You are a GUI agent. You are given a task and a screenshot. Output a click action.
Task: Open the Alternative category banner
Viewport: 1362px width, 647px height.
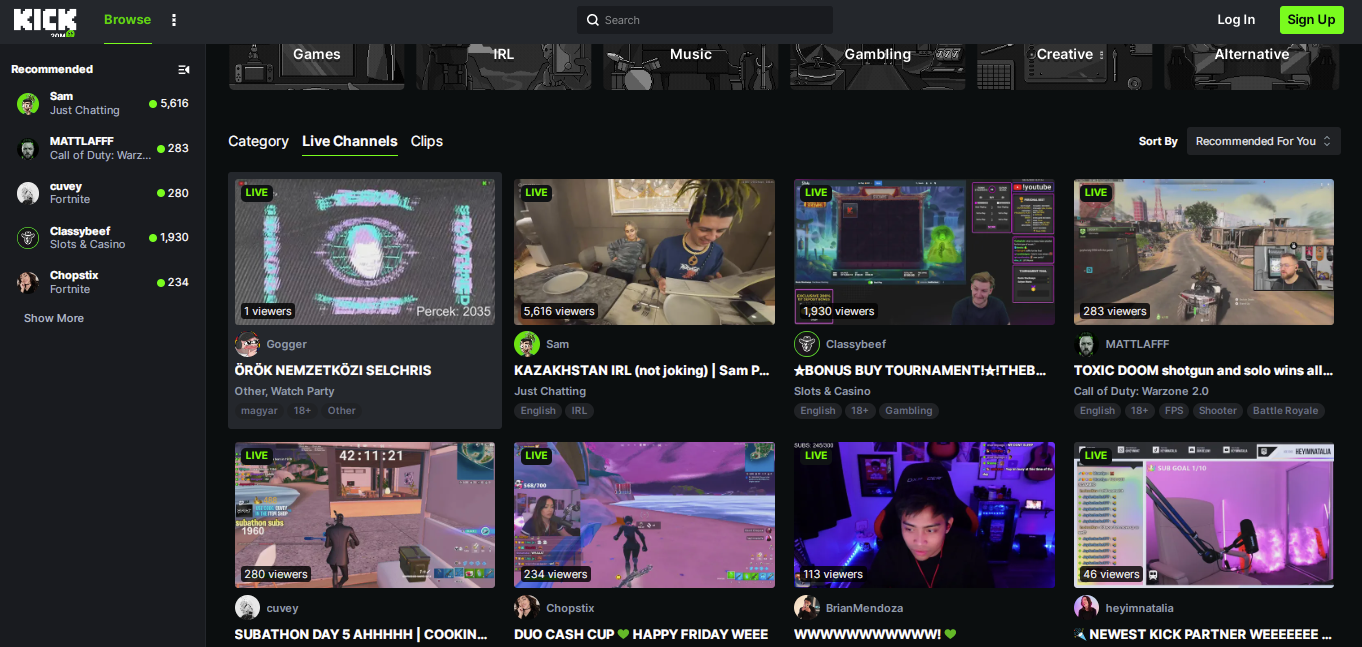coord(1252,67)
